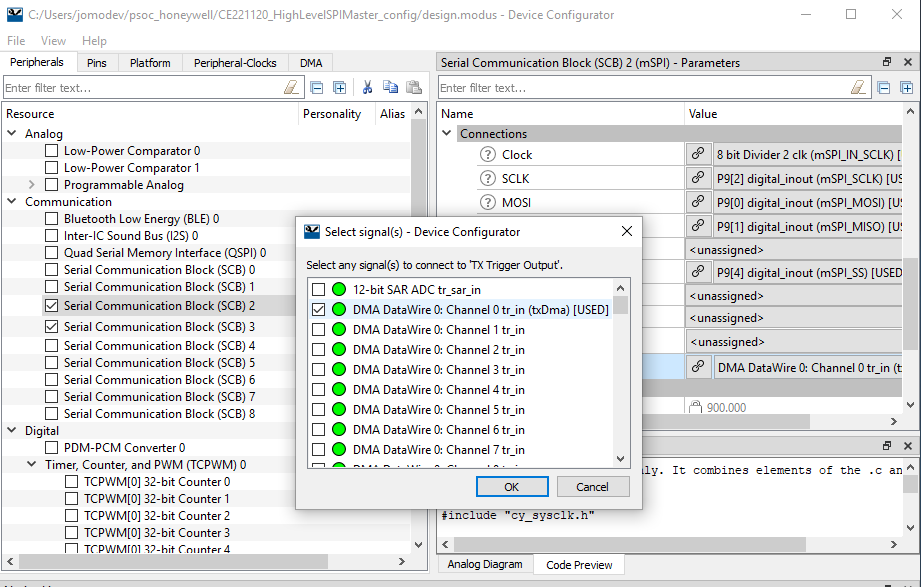Open the help icon for the Clock parameter
This screenshot has width=921, height=587.
click(488, 155)
